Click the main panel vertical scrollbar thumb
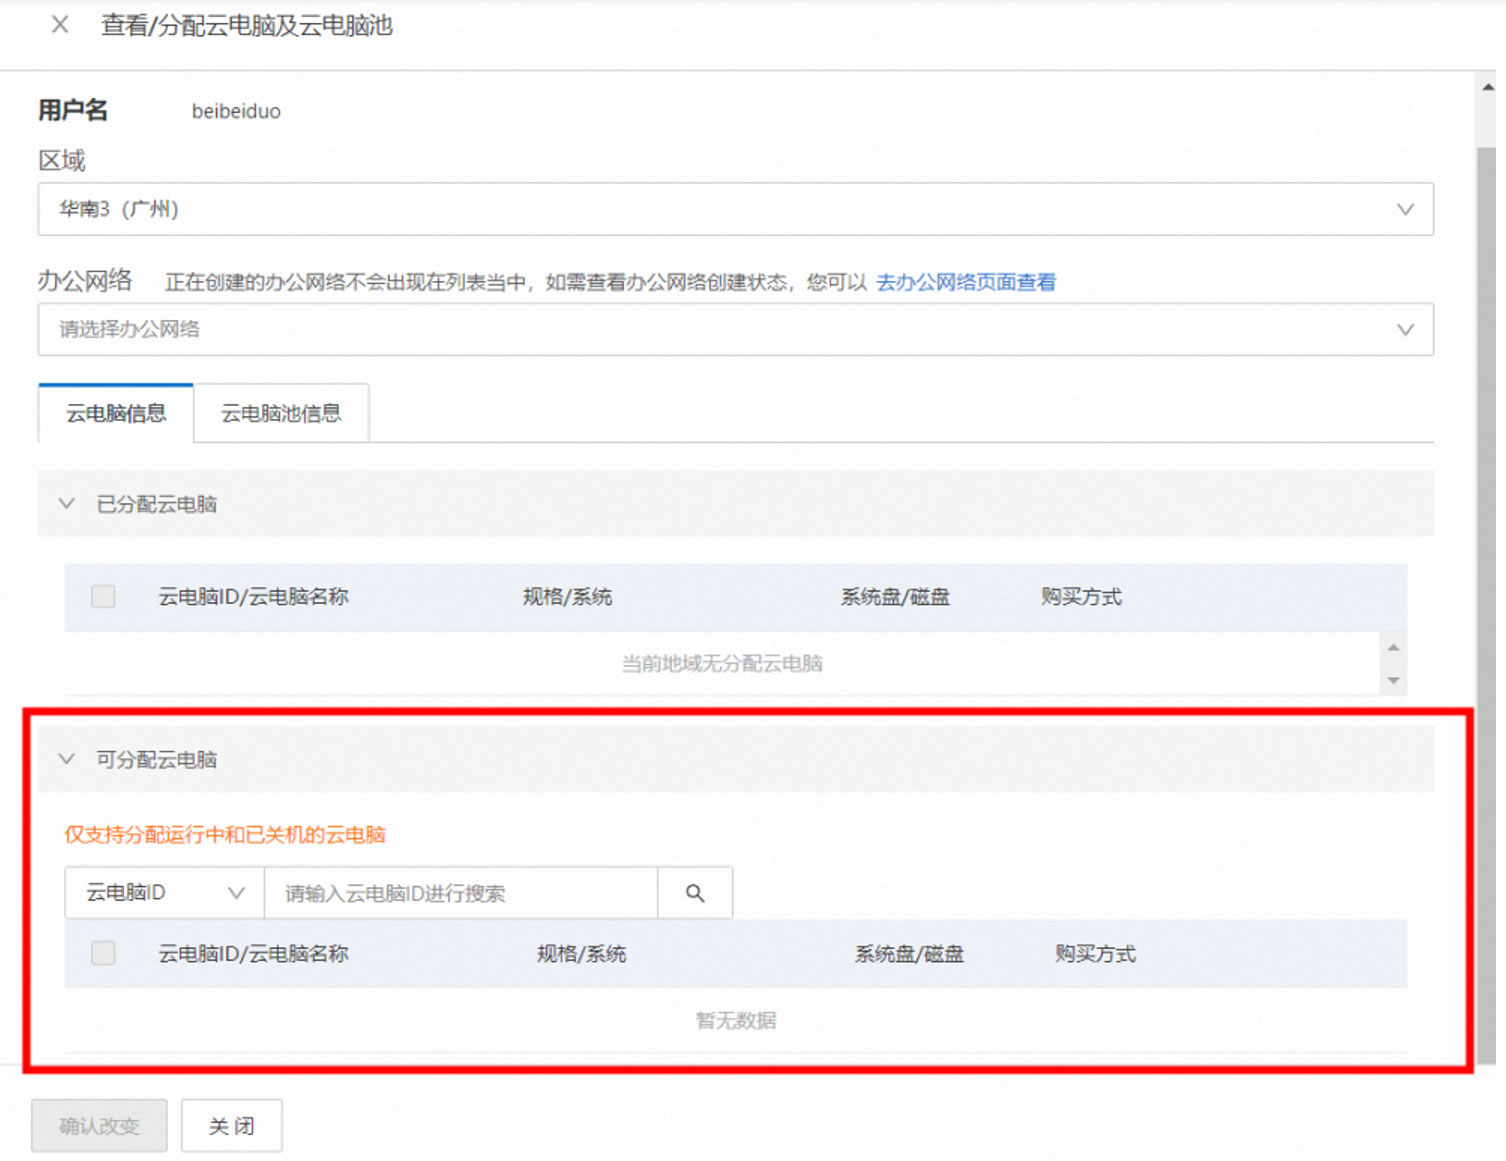Image resolution: width=1506 pixels, height=1161 pixels. 1487,605
